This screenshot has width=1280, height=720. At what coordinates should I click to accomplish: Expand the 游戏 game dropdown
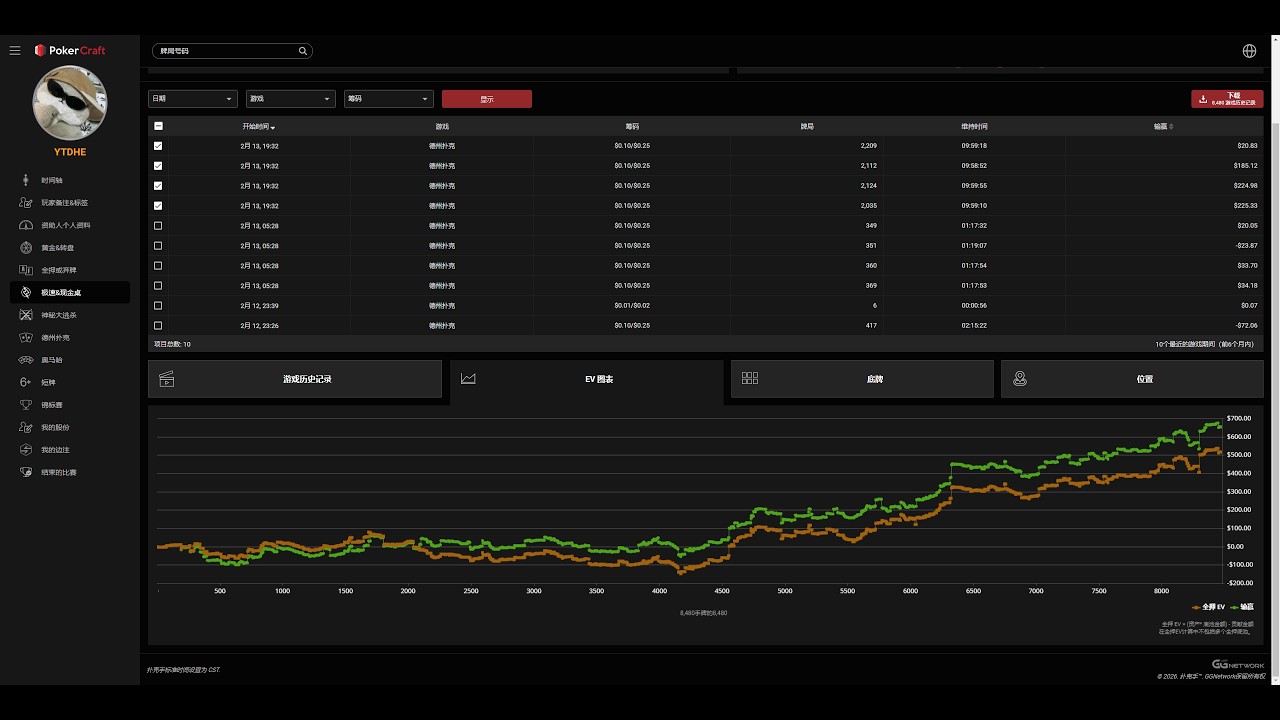point(290,99)
